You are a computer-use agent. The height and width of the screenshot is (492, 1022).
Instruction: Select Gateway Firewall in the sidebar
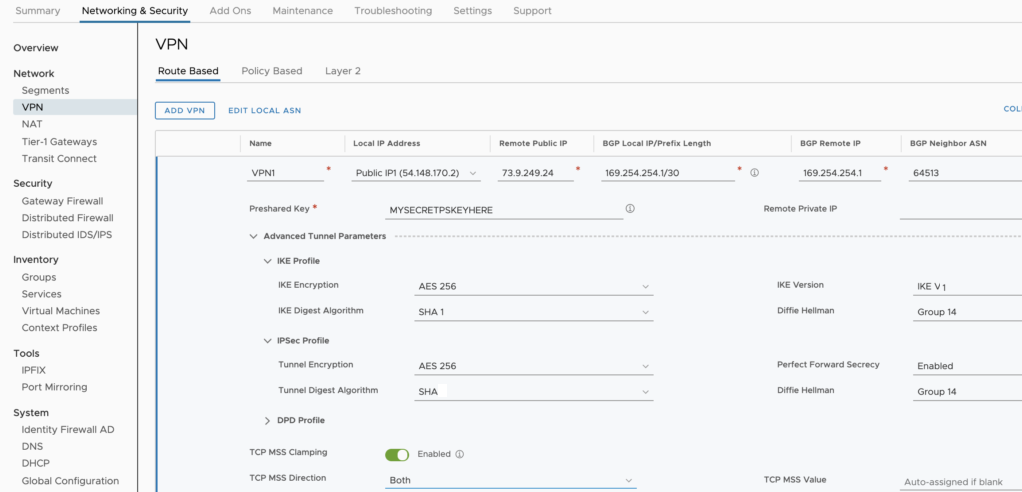tap(62, 201)
